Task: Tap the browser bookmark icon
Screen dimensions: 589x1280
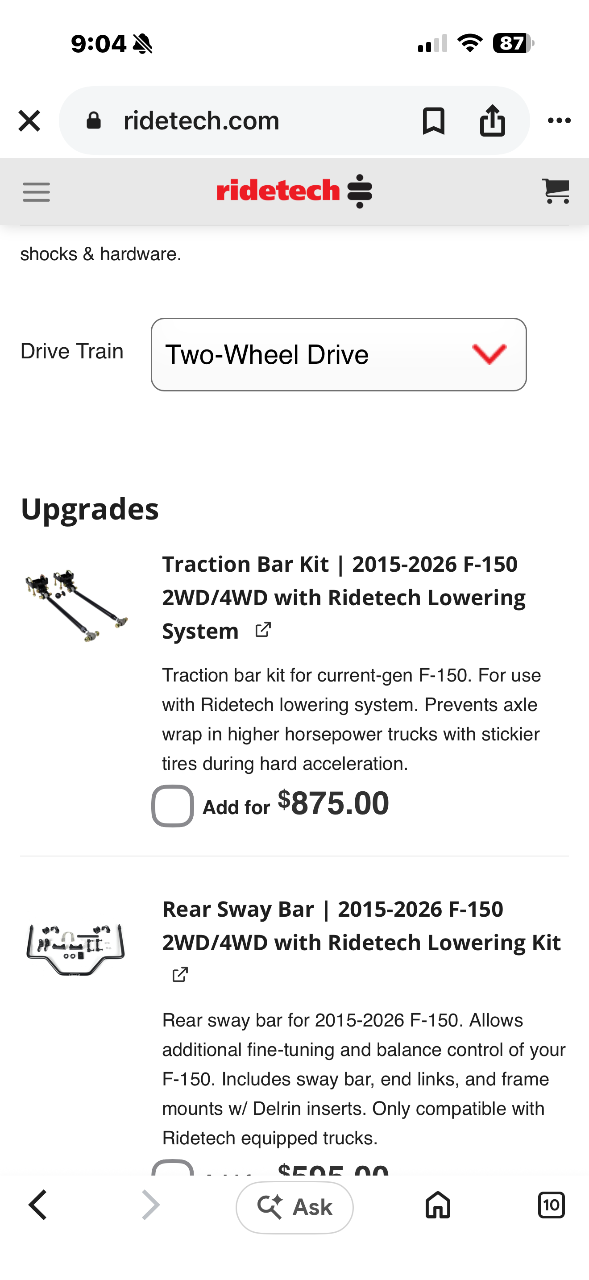Action: click(x=433, y=121)
